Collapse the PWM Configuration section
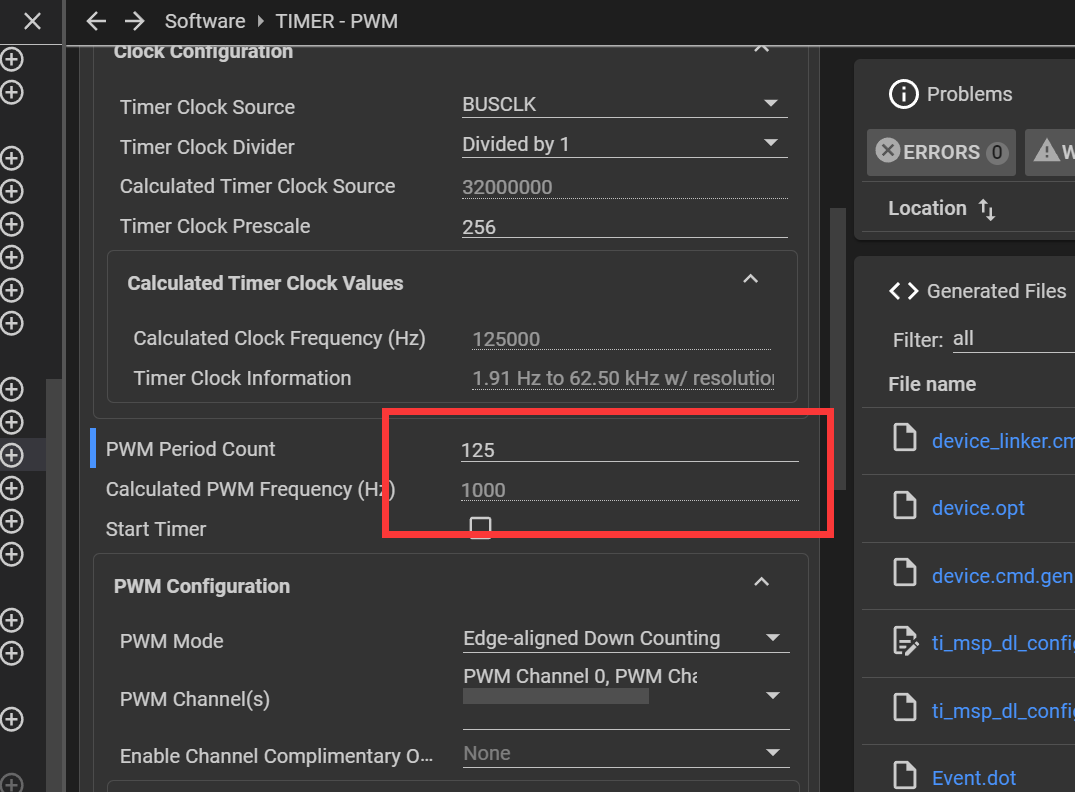 coord(761,582)
